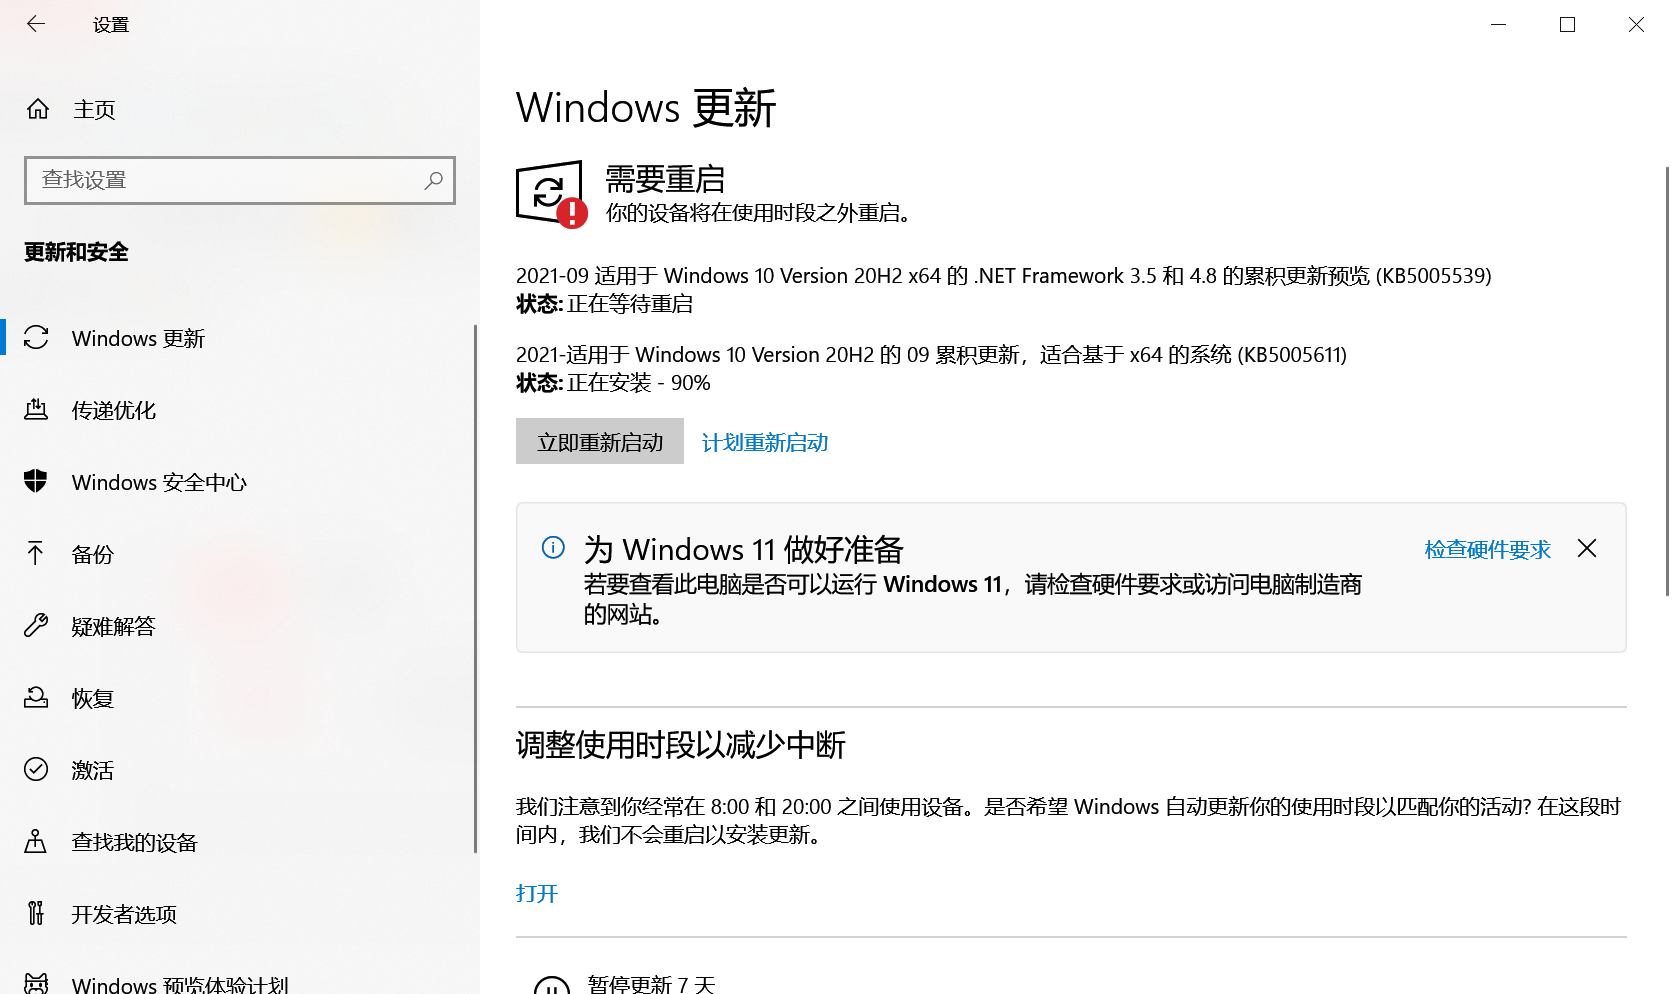
Task: Click the 需要重启 heading
Action: pos(665,179)
